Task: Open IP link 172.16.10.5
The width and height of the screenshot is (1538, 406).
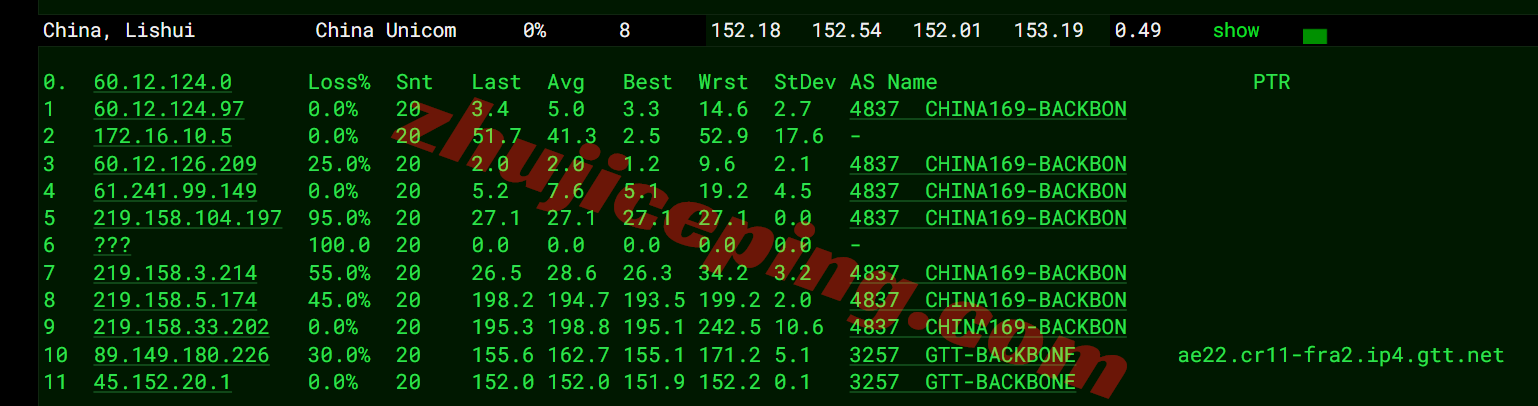Action: point(163,136)
